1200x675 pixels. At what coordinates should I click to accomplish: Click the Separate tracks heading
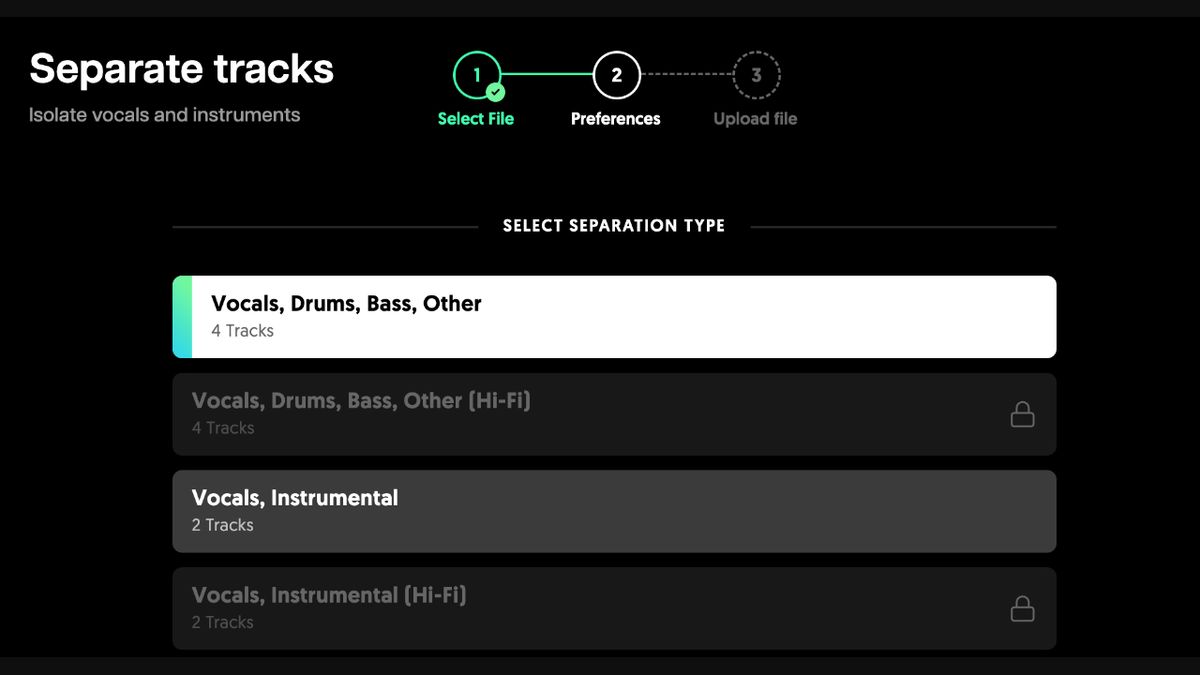pos(182,69)
